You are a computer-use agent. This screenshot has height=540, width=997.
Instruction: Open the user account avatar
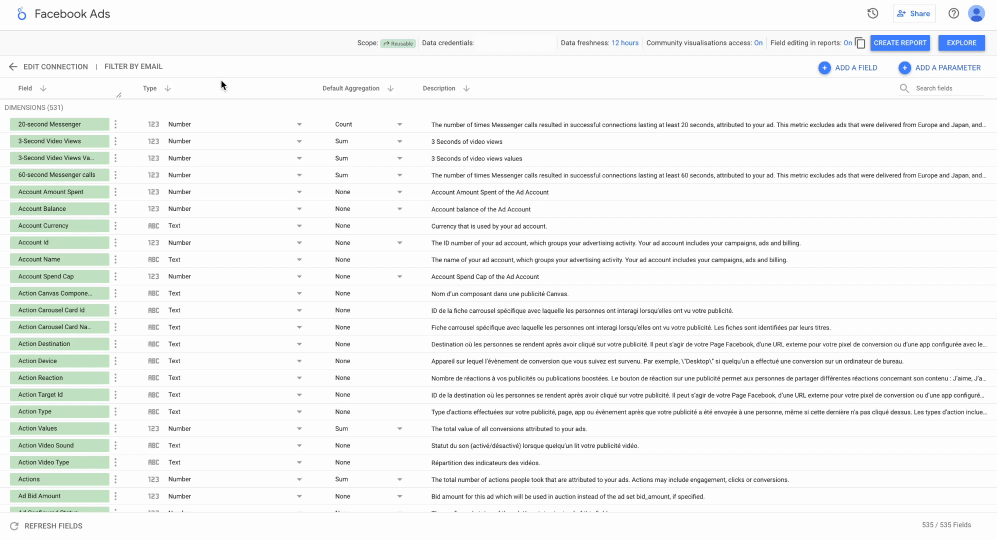976,13
